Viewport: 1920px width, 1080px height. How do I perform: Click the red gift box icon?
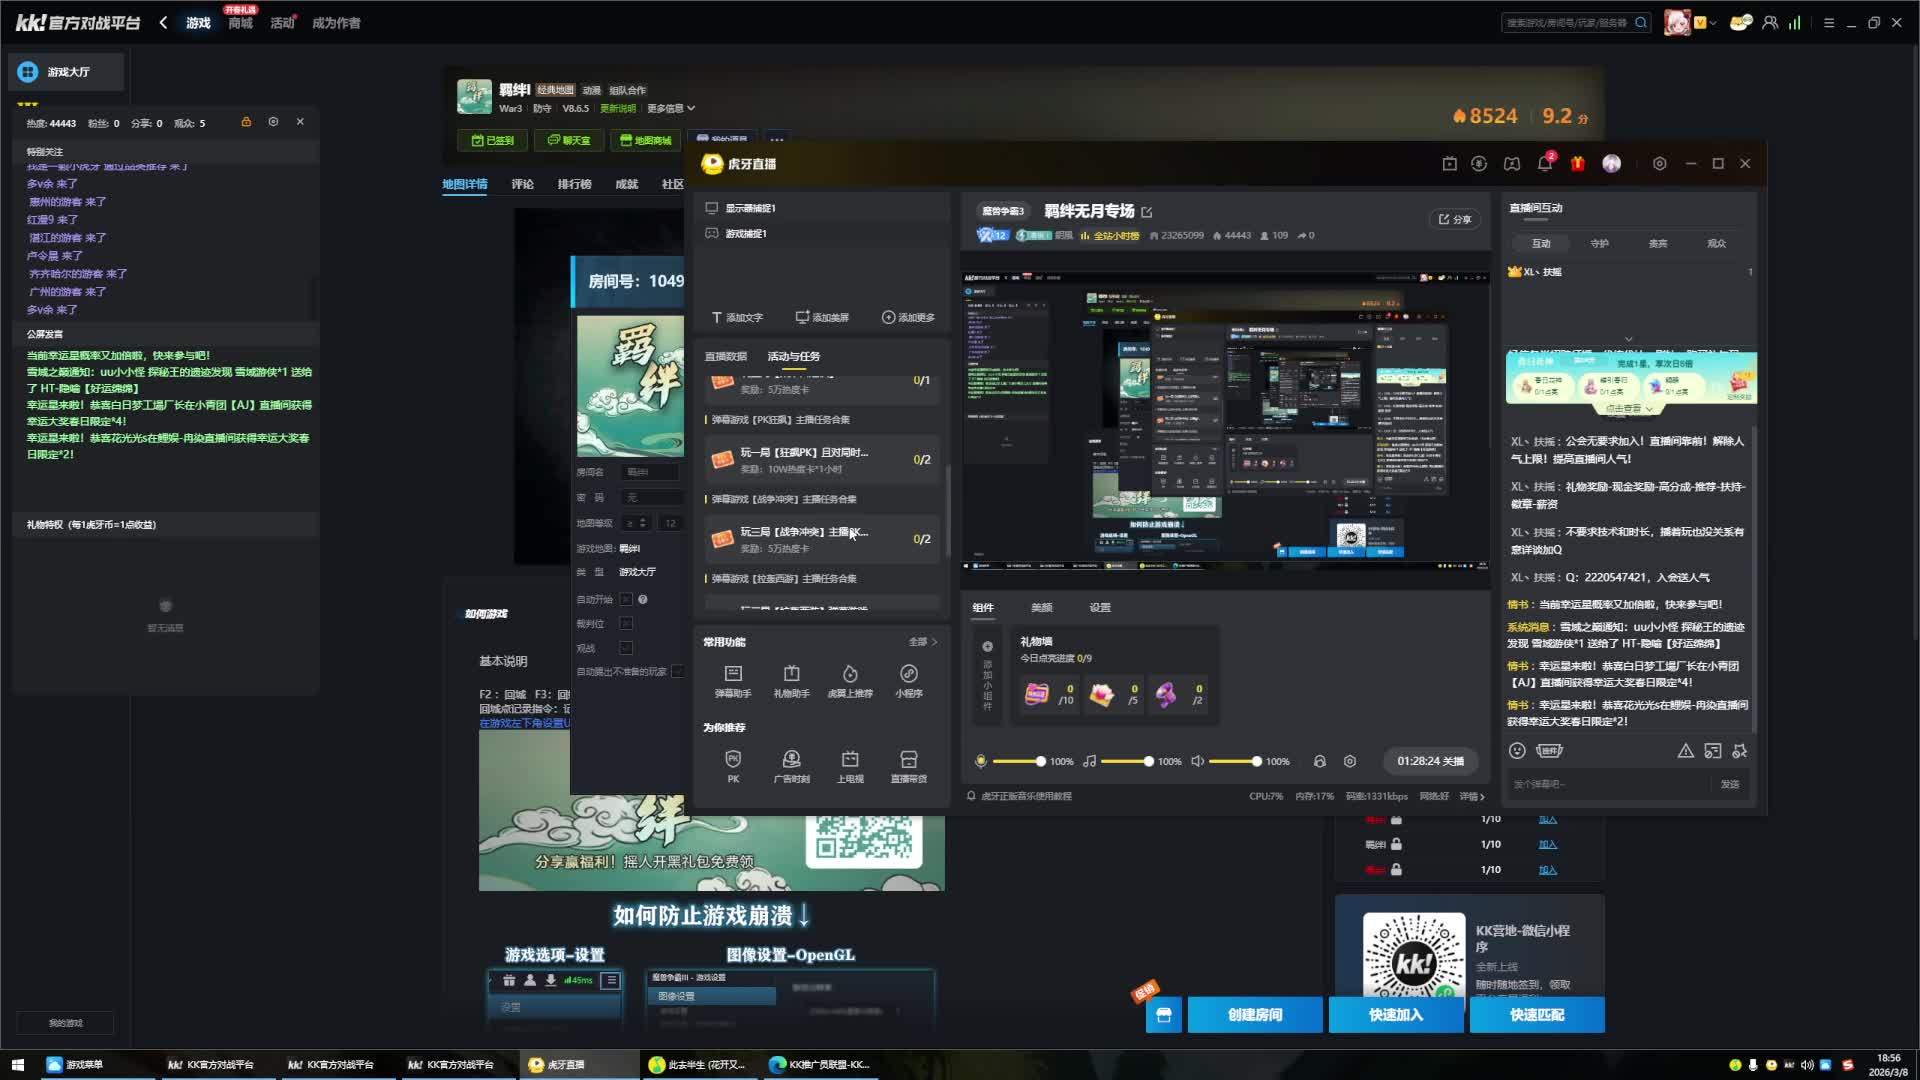pos(1577,163)
